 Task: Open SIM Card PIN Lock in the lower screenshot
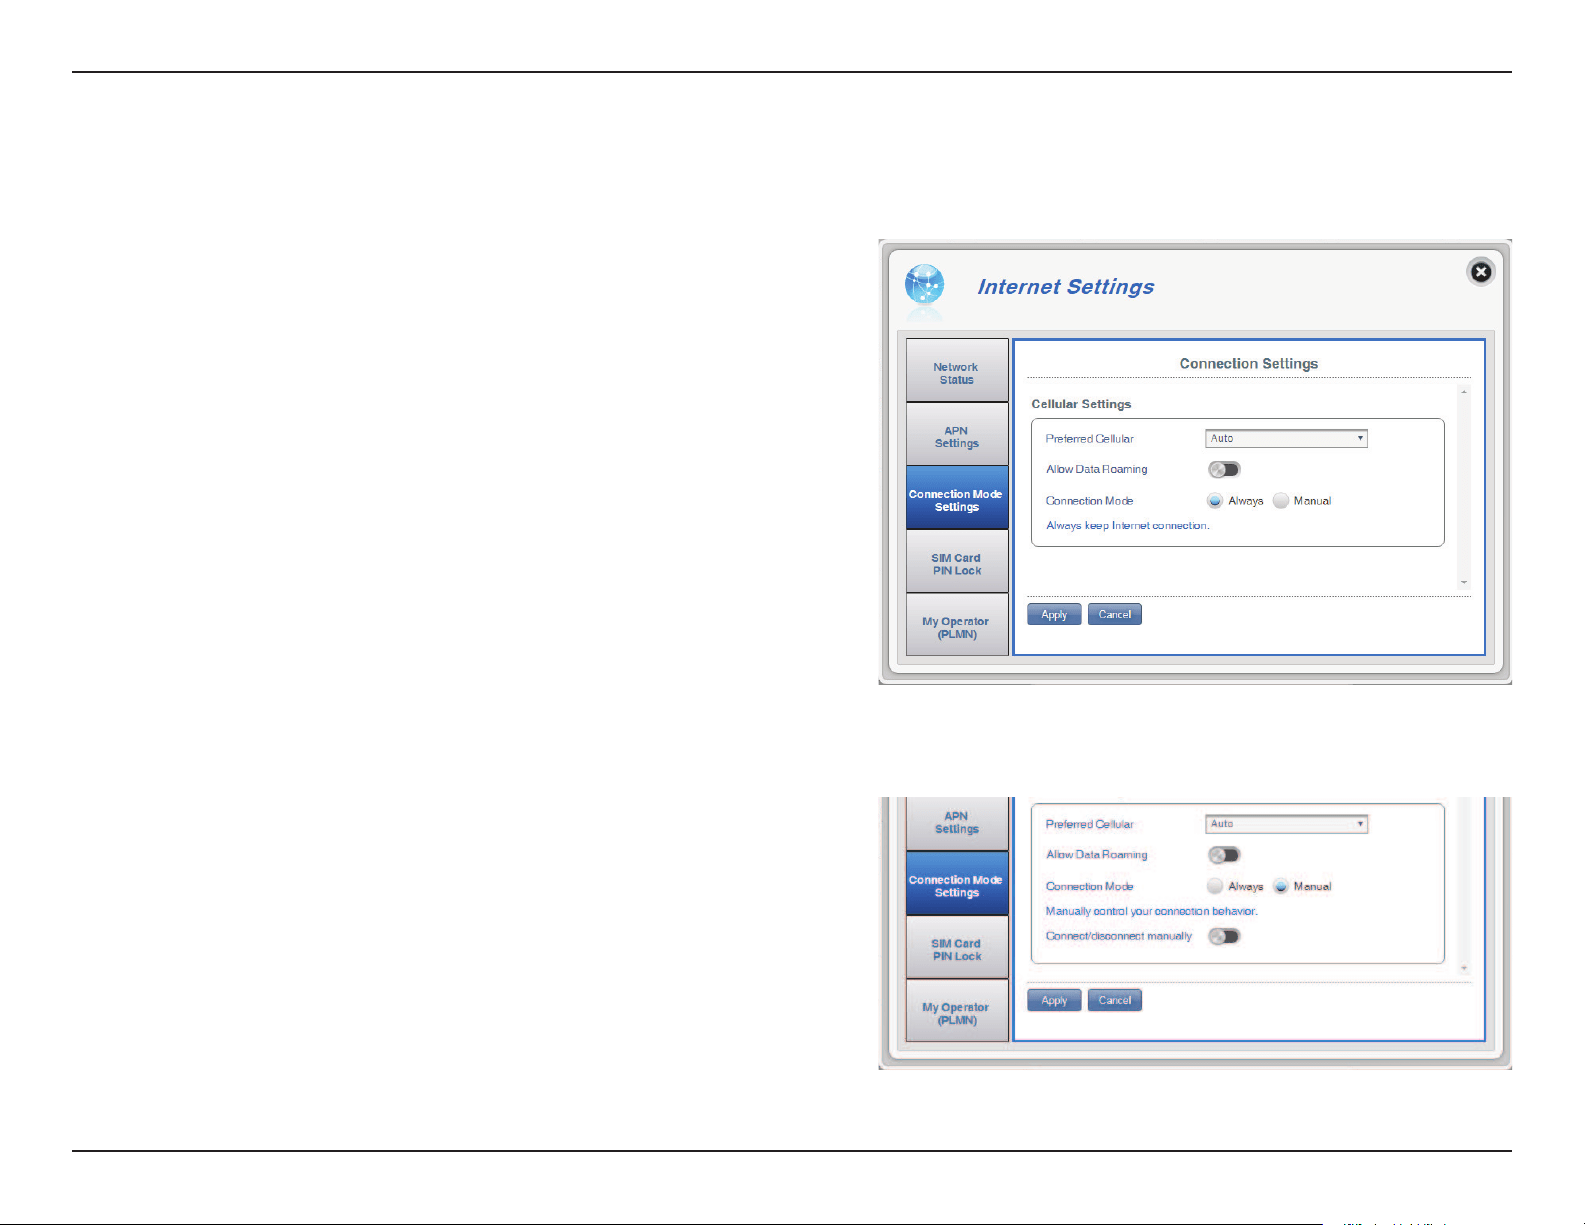tap(957, 948)
